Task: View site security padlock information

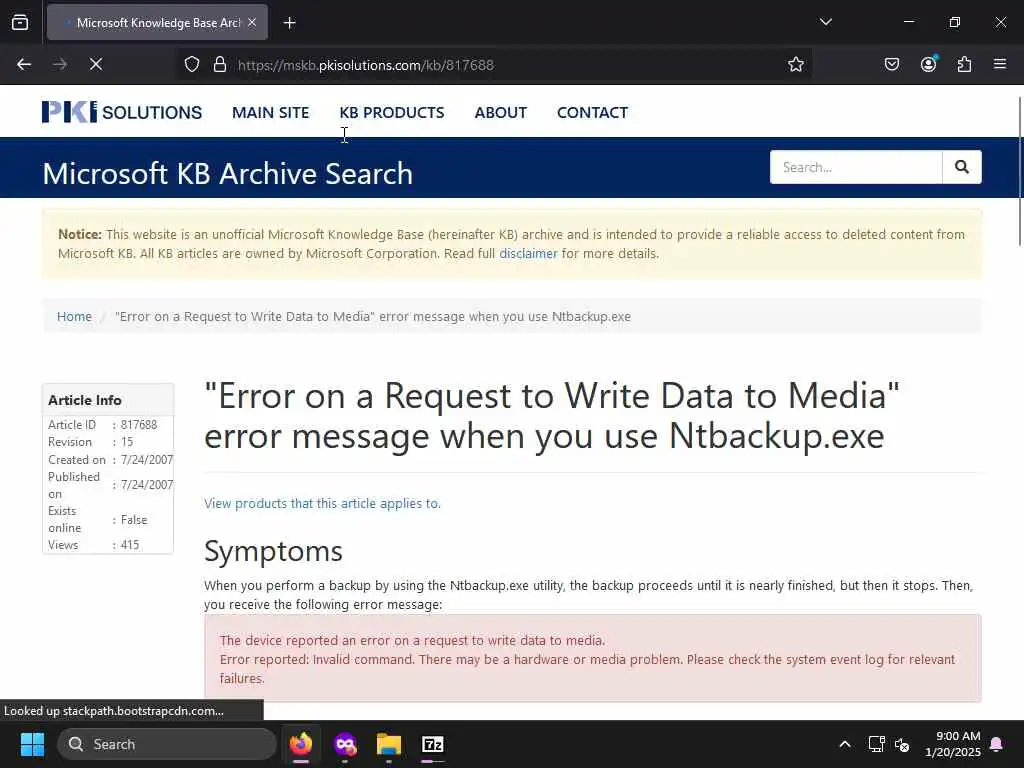Action: pos(220,65)
